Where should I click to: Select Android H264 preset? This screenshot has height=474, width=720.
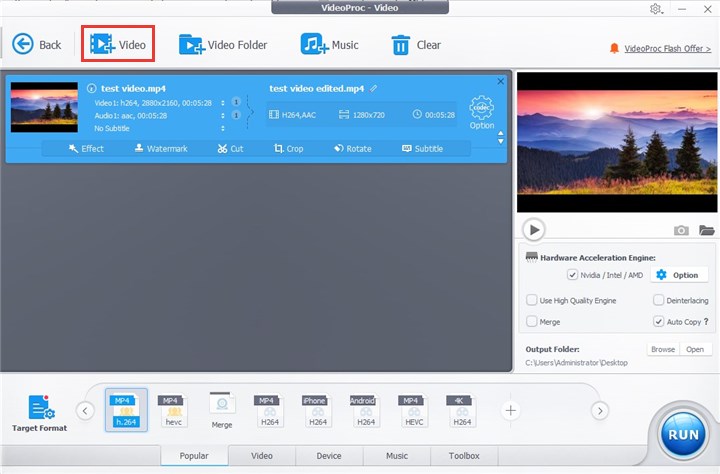click(x=366, y=410)
